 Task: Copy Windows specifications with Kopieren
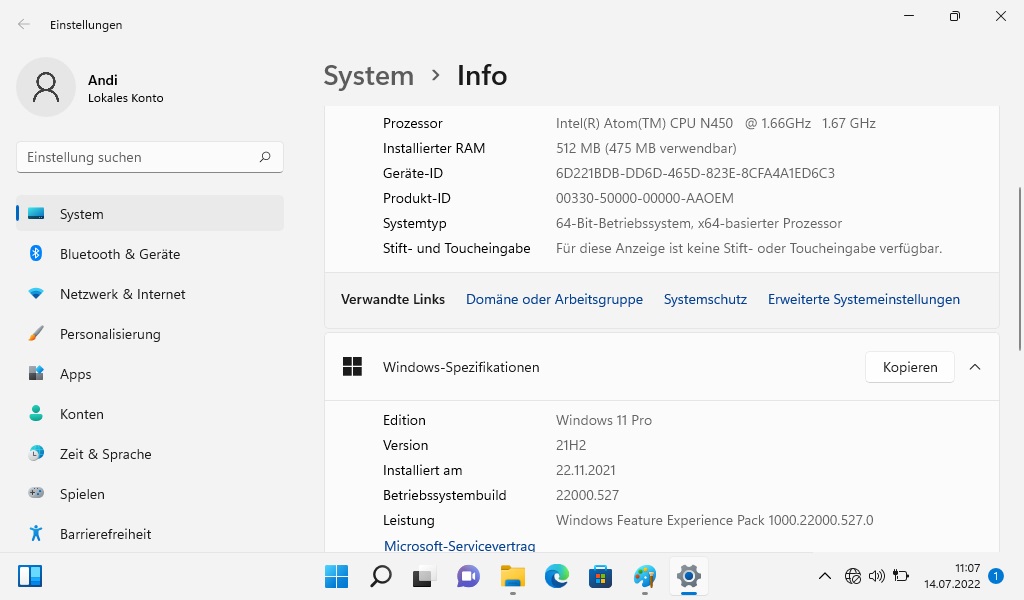[909, 367]
